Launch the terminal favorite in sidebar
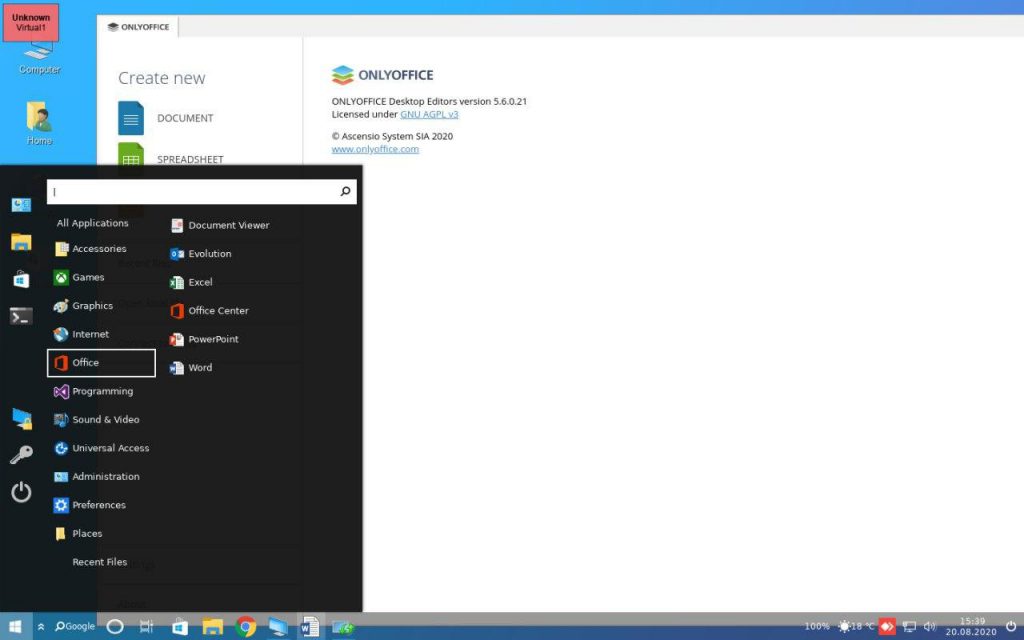This screenshot has width=1024, height=640. point(21,317)
